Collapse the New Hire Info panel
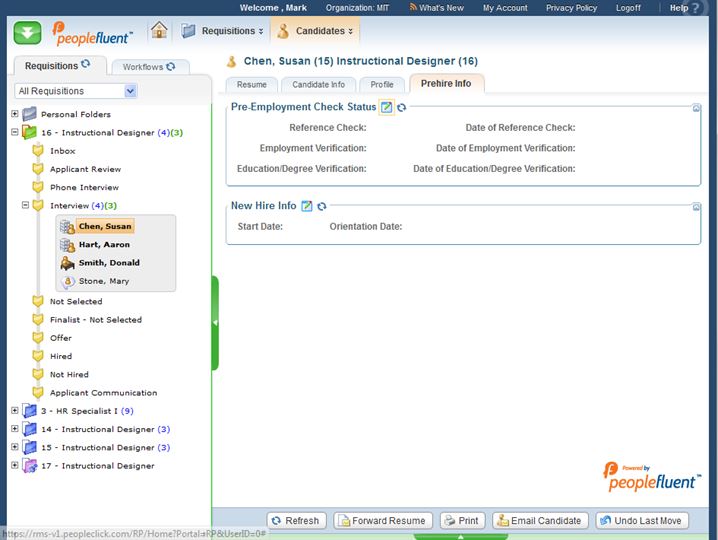 696,207
